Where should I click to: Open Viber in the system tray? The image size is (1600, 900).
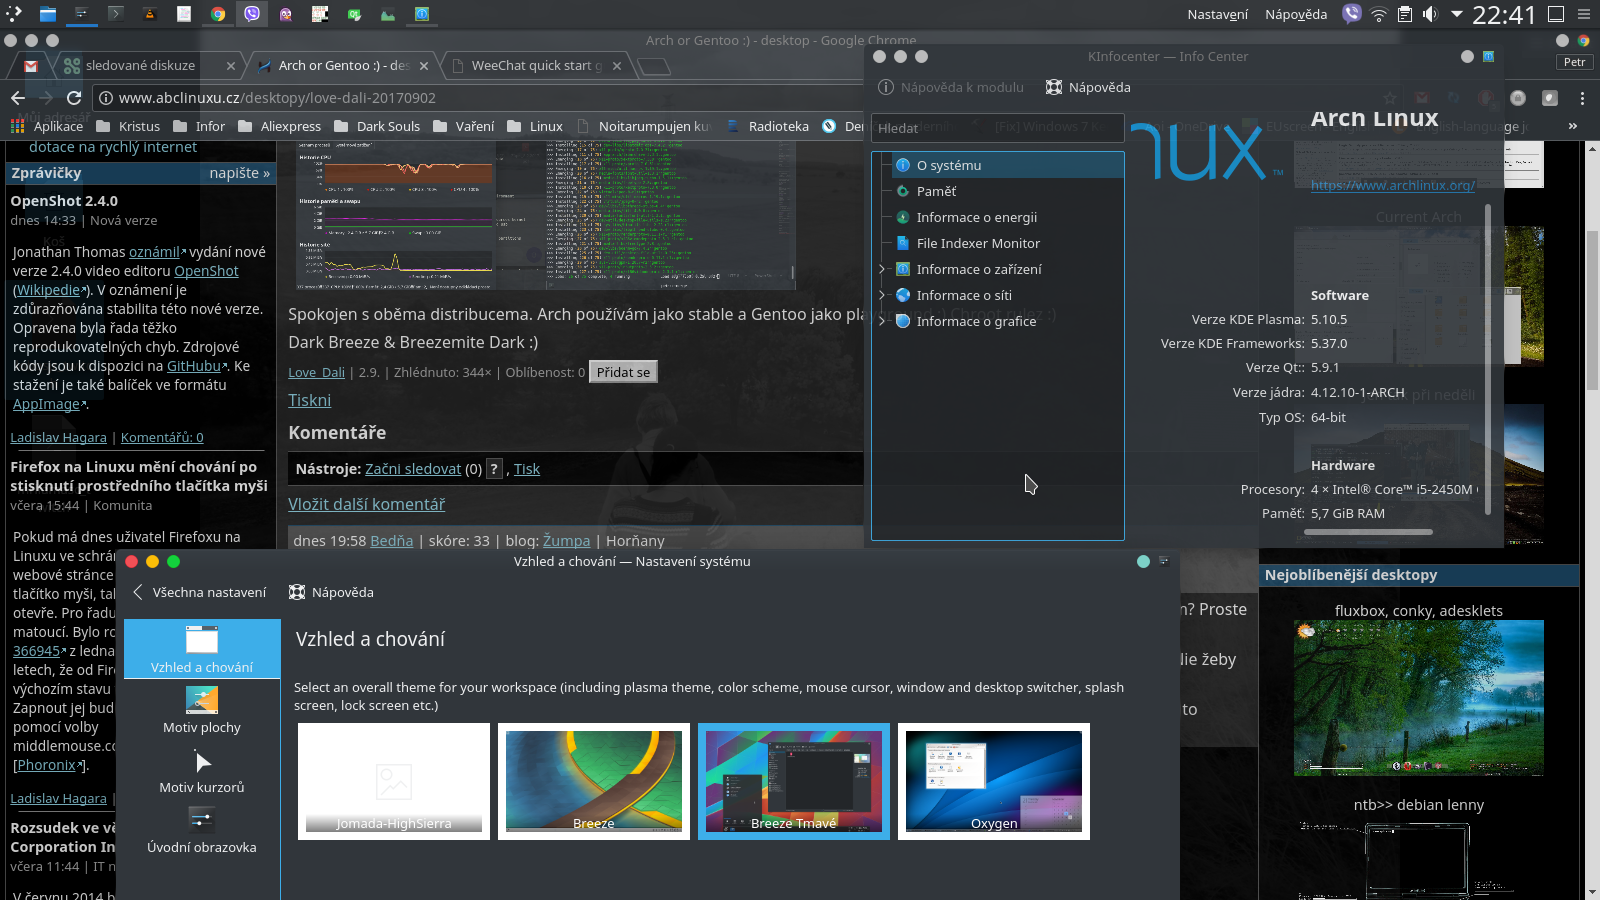coord(1352,14)
